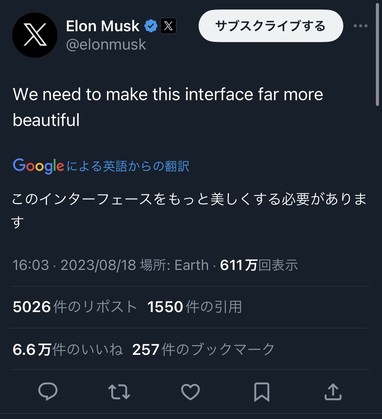
Task: Click the blue verified checkmark badge
Action: 151,26
